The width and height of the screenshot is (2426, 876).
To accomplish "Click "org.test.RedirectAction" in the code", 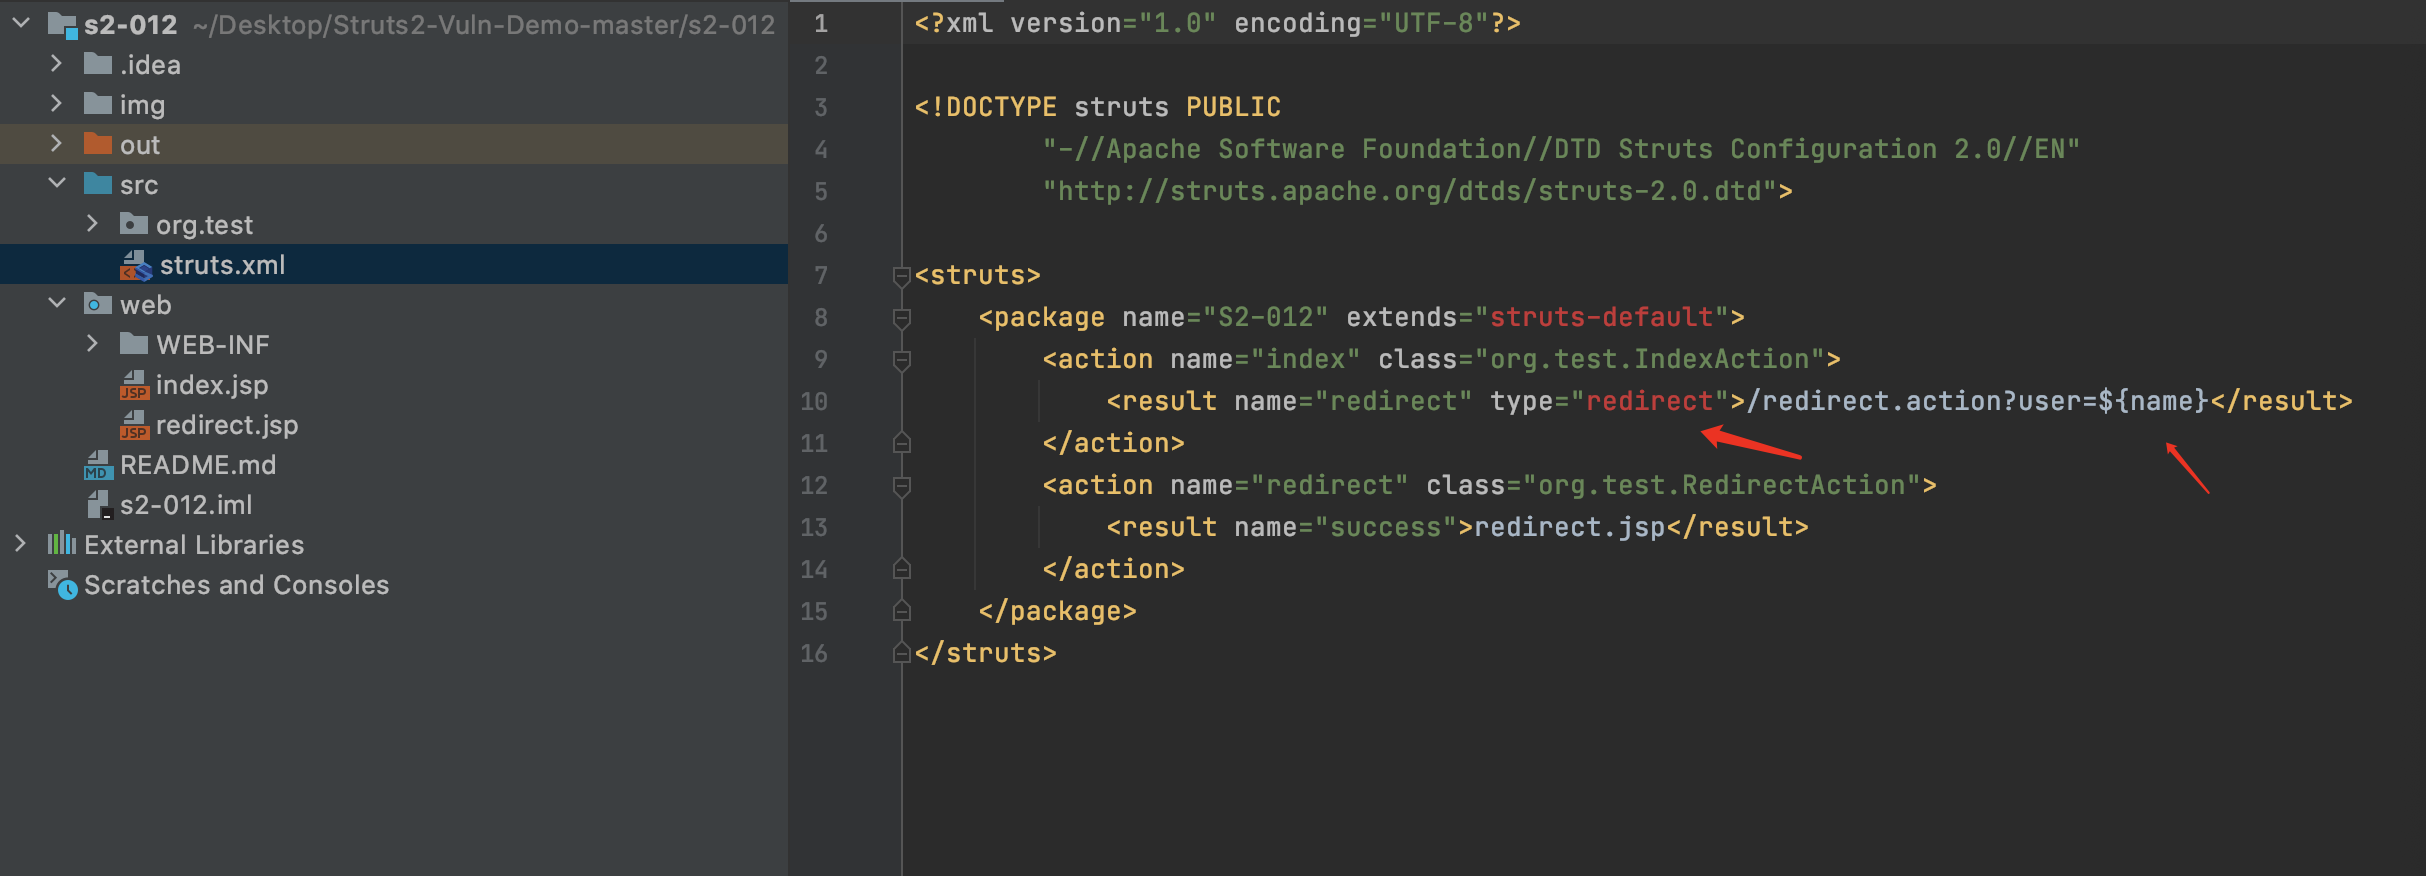I will click(1722, 485).
